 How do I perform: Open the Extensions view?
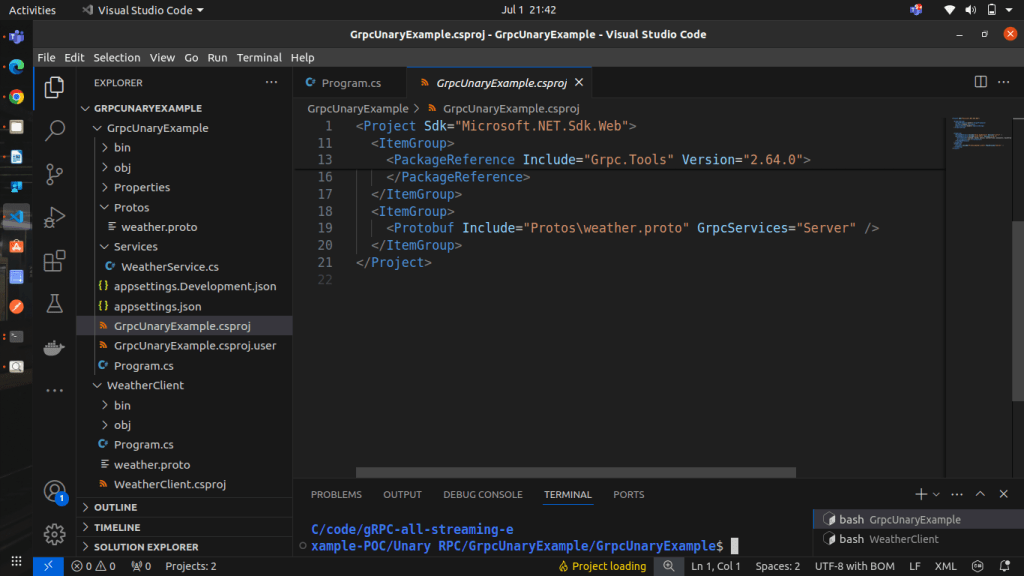pos(55,261)
